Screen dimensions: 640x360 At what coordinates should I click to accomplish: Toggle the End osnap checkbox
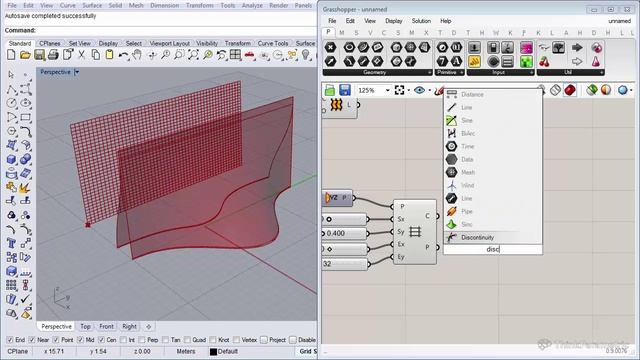[10, 340]
